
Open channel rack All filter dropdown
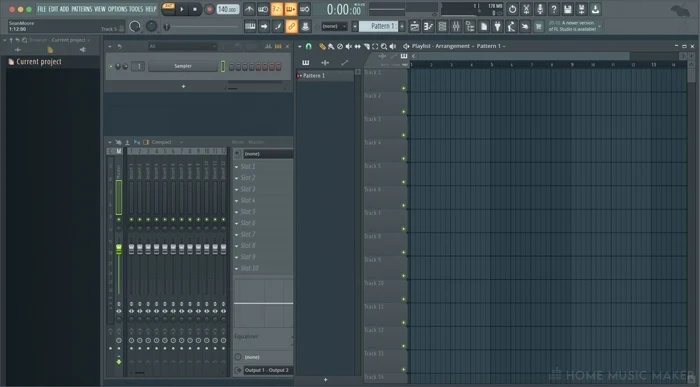coord(183,46)
